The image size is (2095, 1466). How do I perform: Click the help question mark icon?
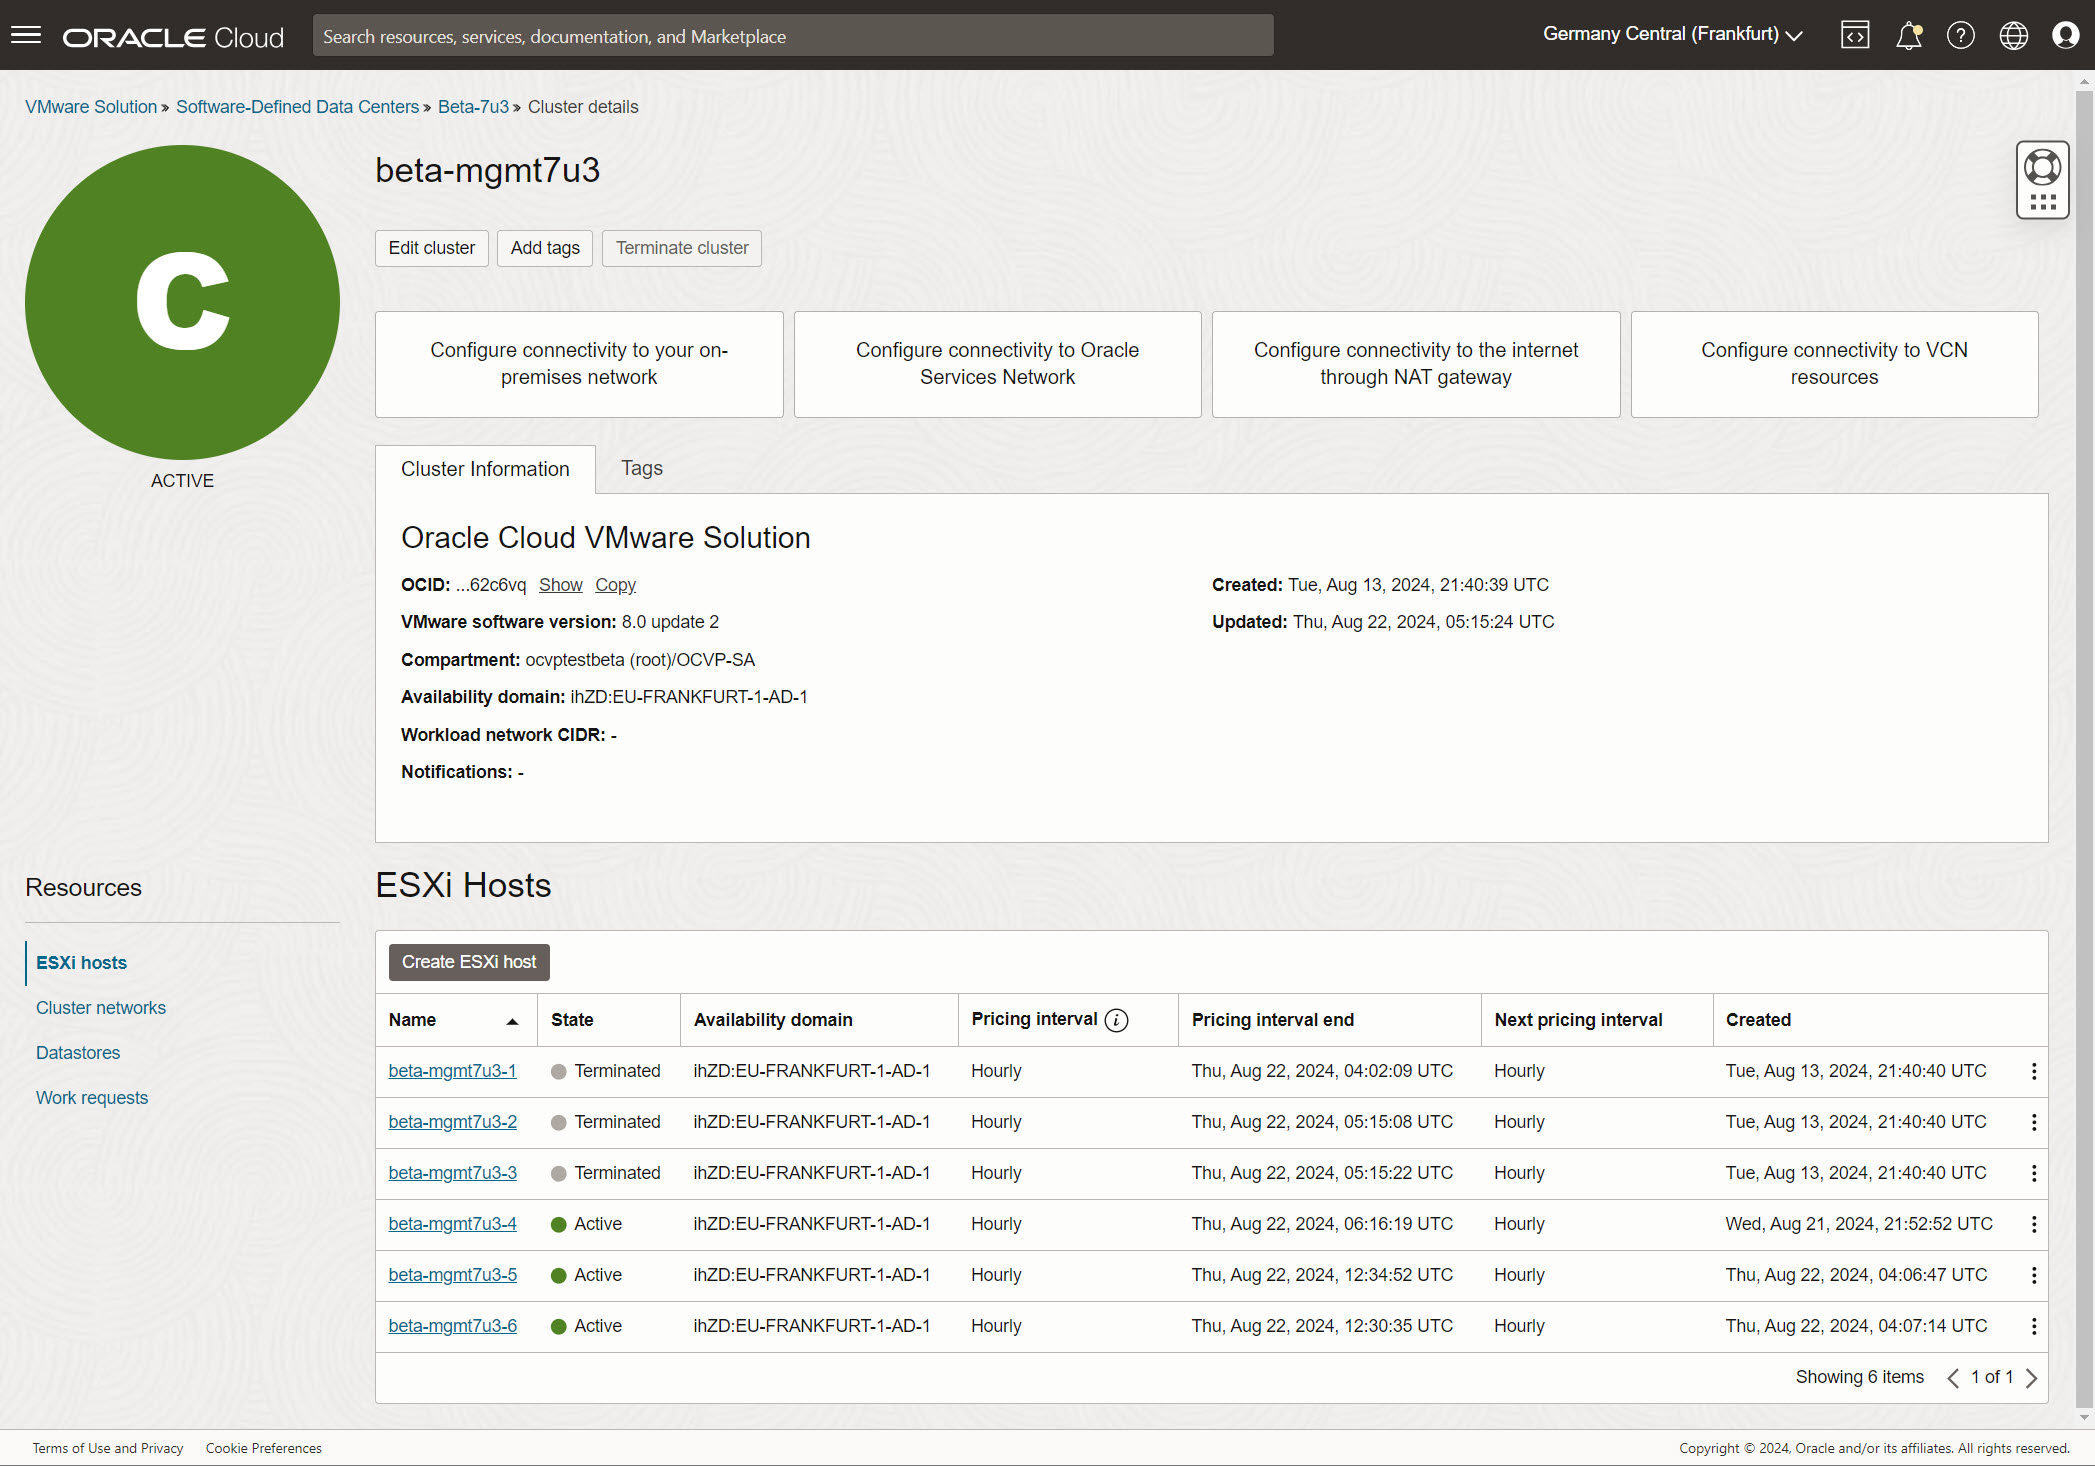[x=1960, y=36]
